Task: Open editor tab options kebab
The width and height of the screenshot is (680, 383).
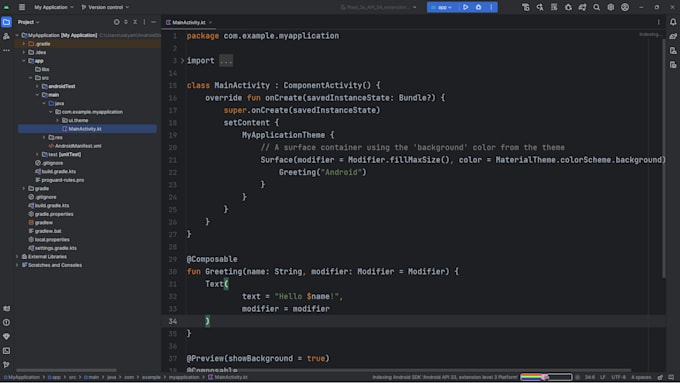Action: click(658, 22)
